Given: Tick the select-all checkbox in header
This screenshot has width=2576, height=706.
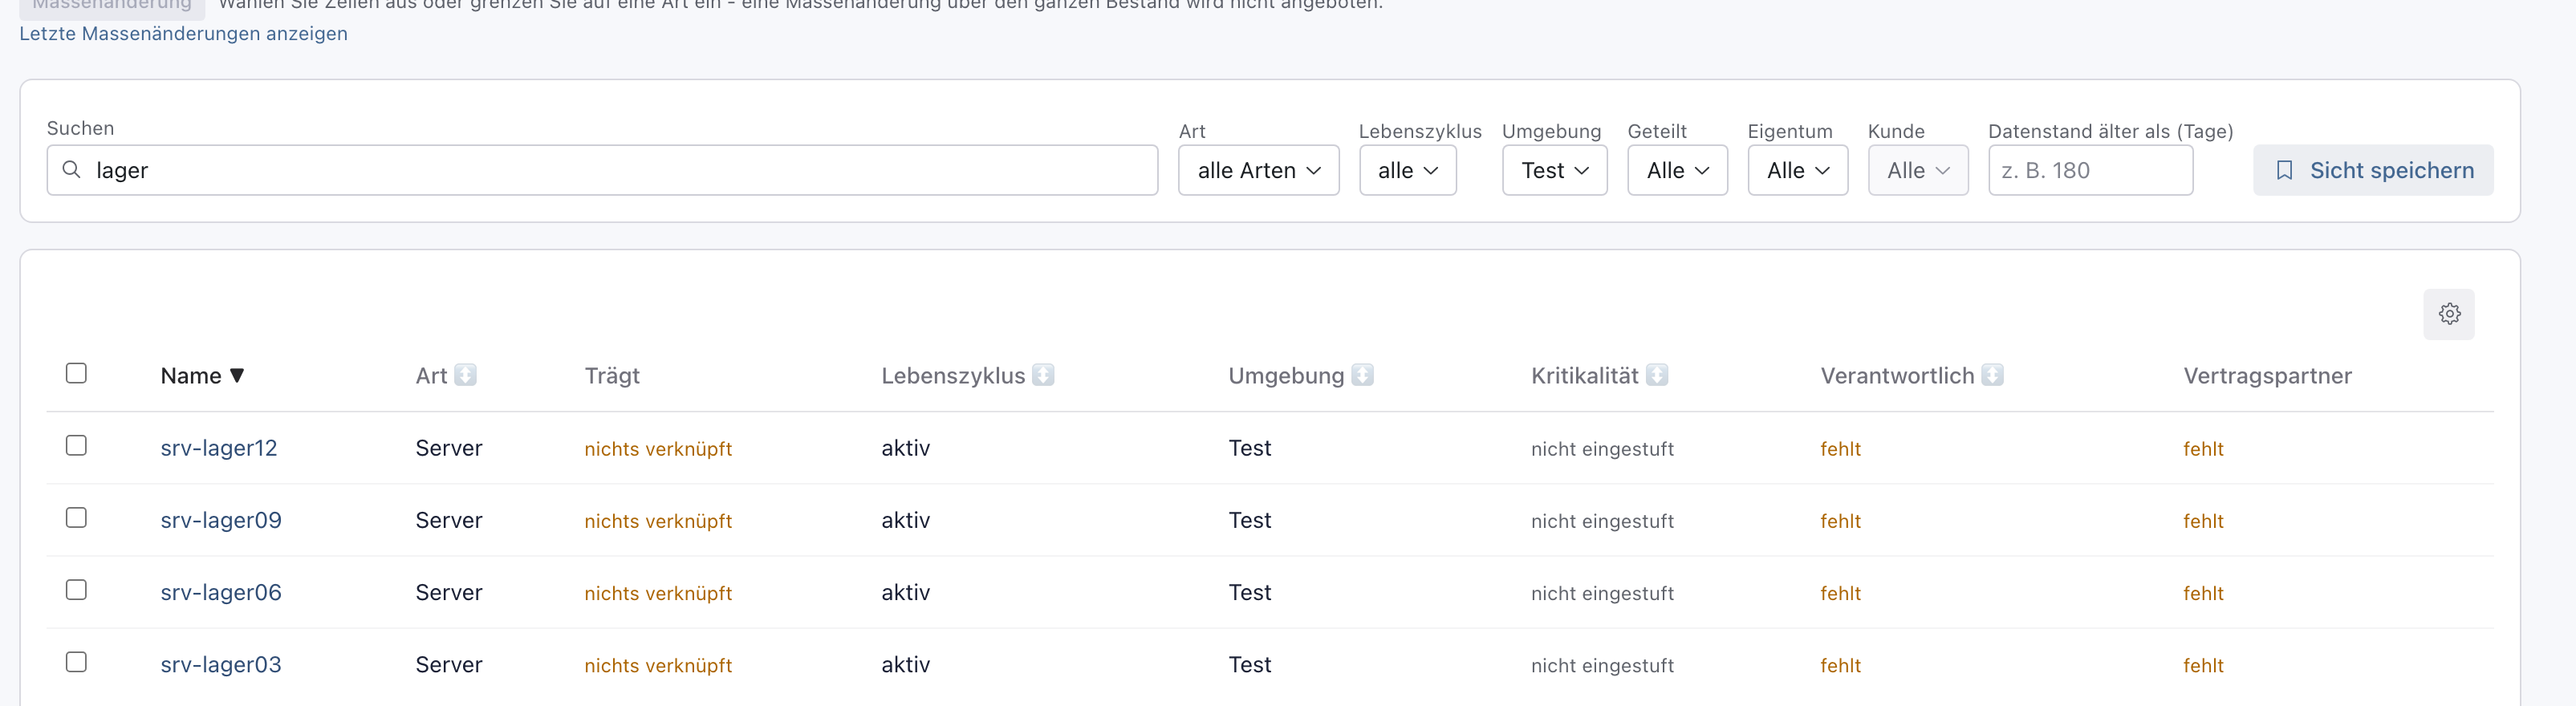Looking at the screenshot, I should click(x=76, y=373).
